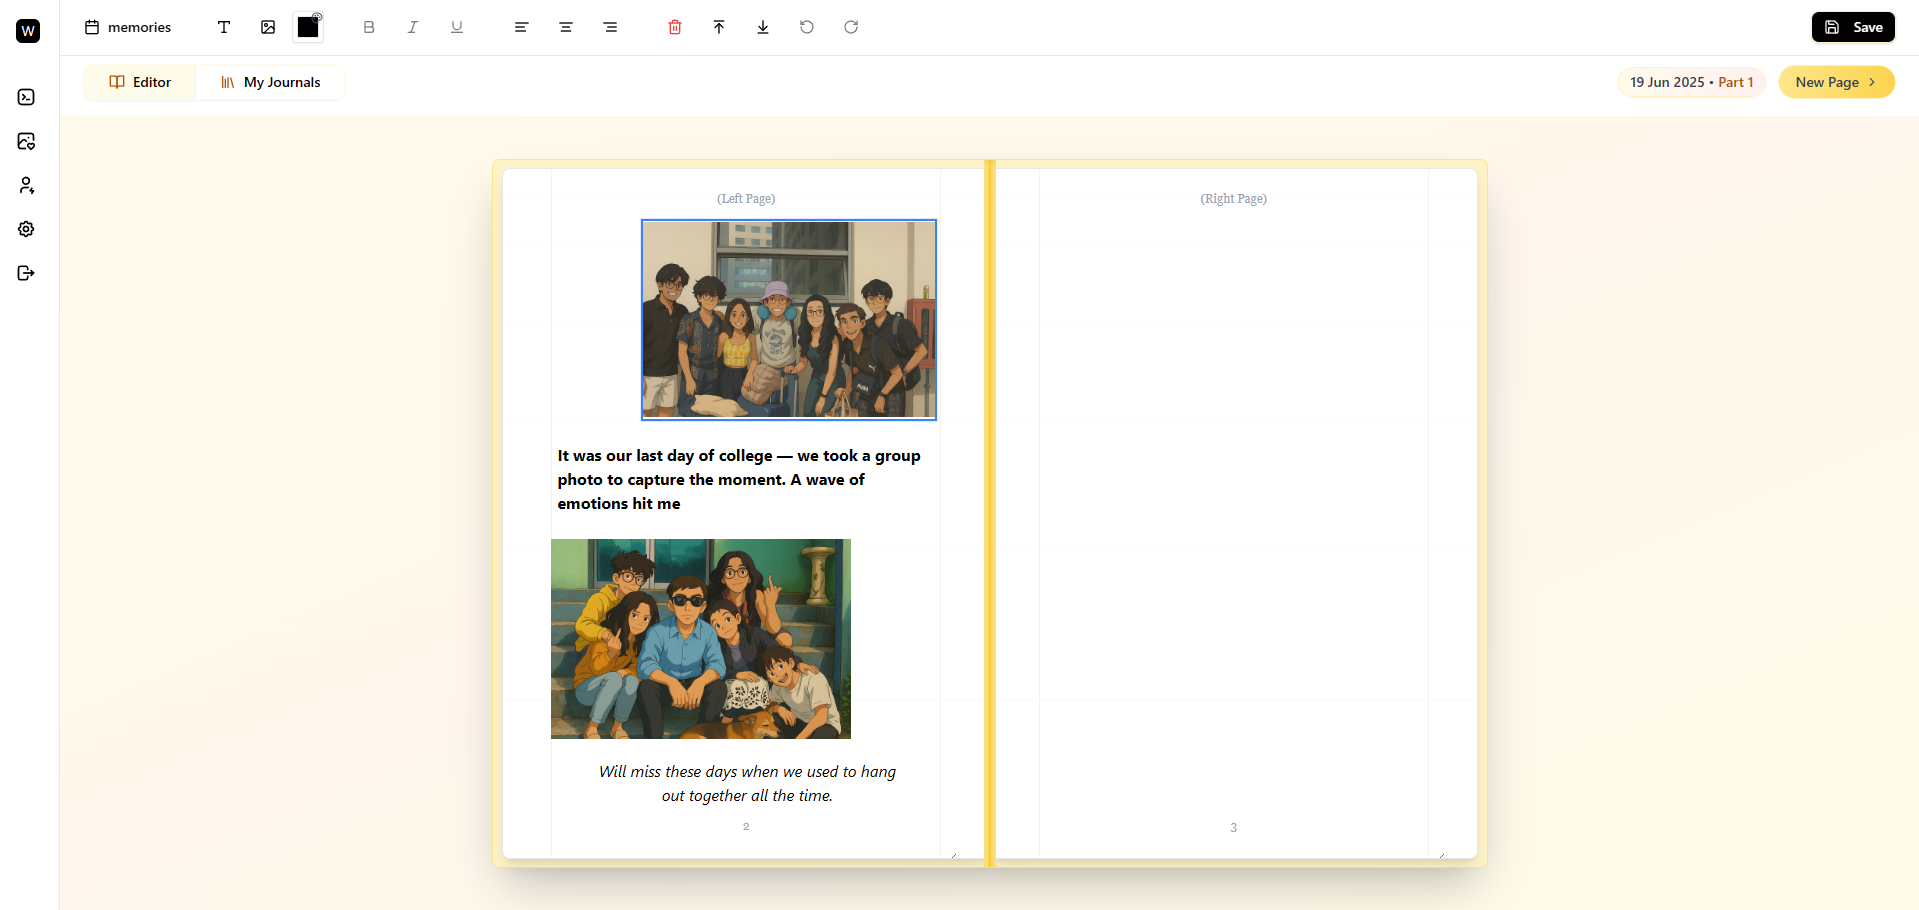Toggle underline formatting
1919x910 pixels.
point(456,27)
